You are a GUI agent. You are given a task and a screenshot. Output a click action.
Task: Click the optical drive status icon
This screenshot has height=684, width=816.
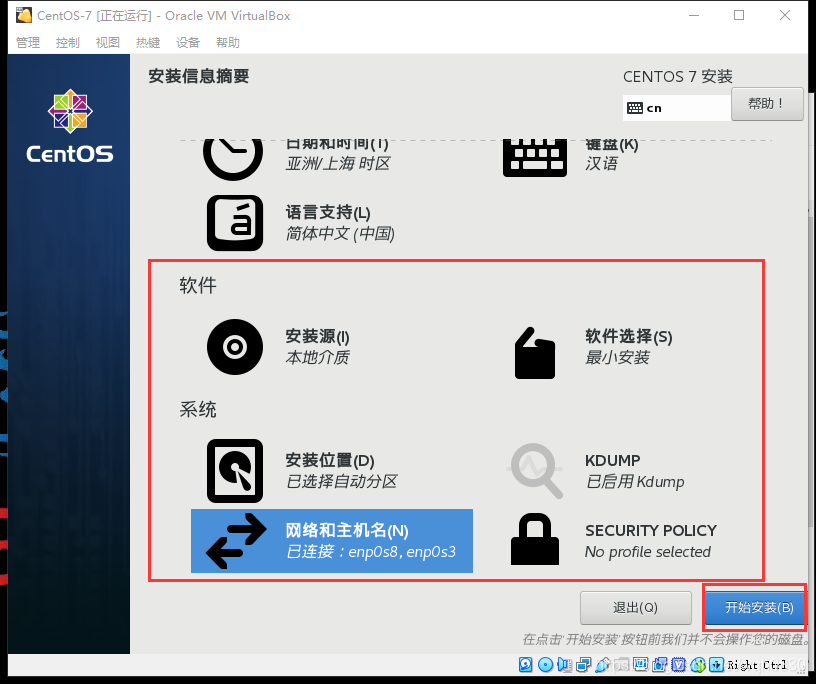point(545,665)
